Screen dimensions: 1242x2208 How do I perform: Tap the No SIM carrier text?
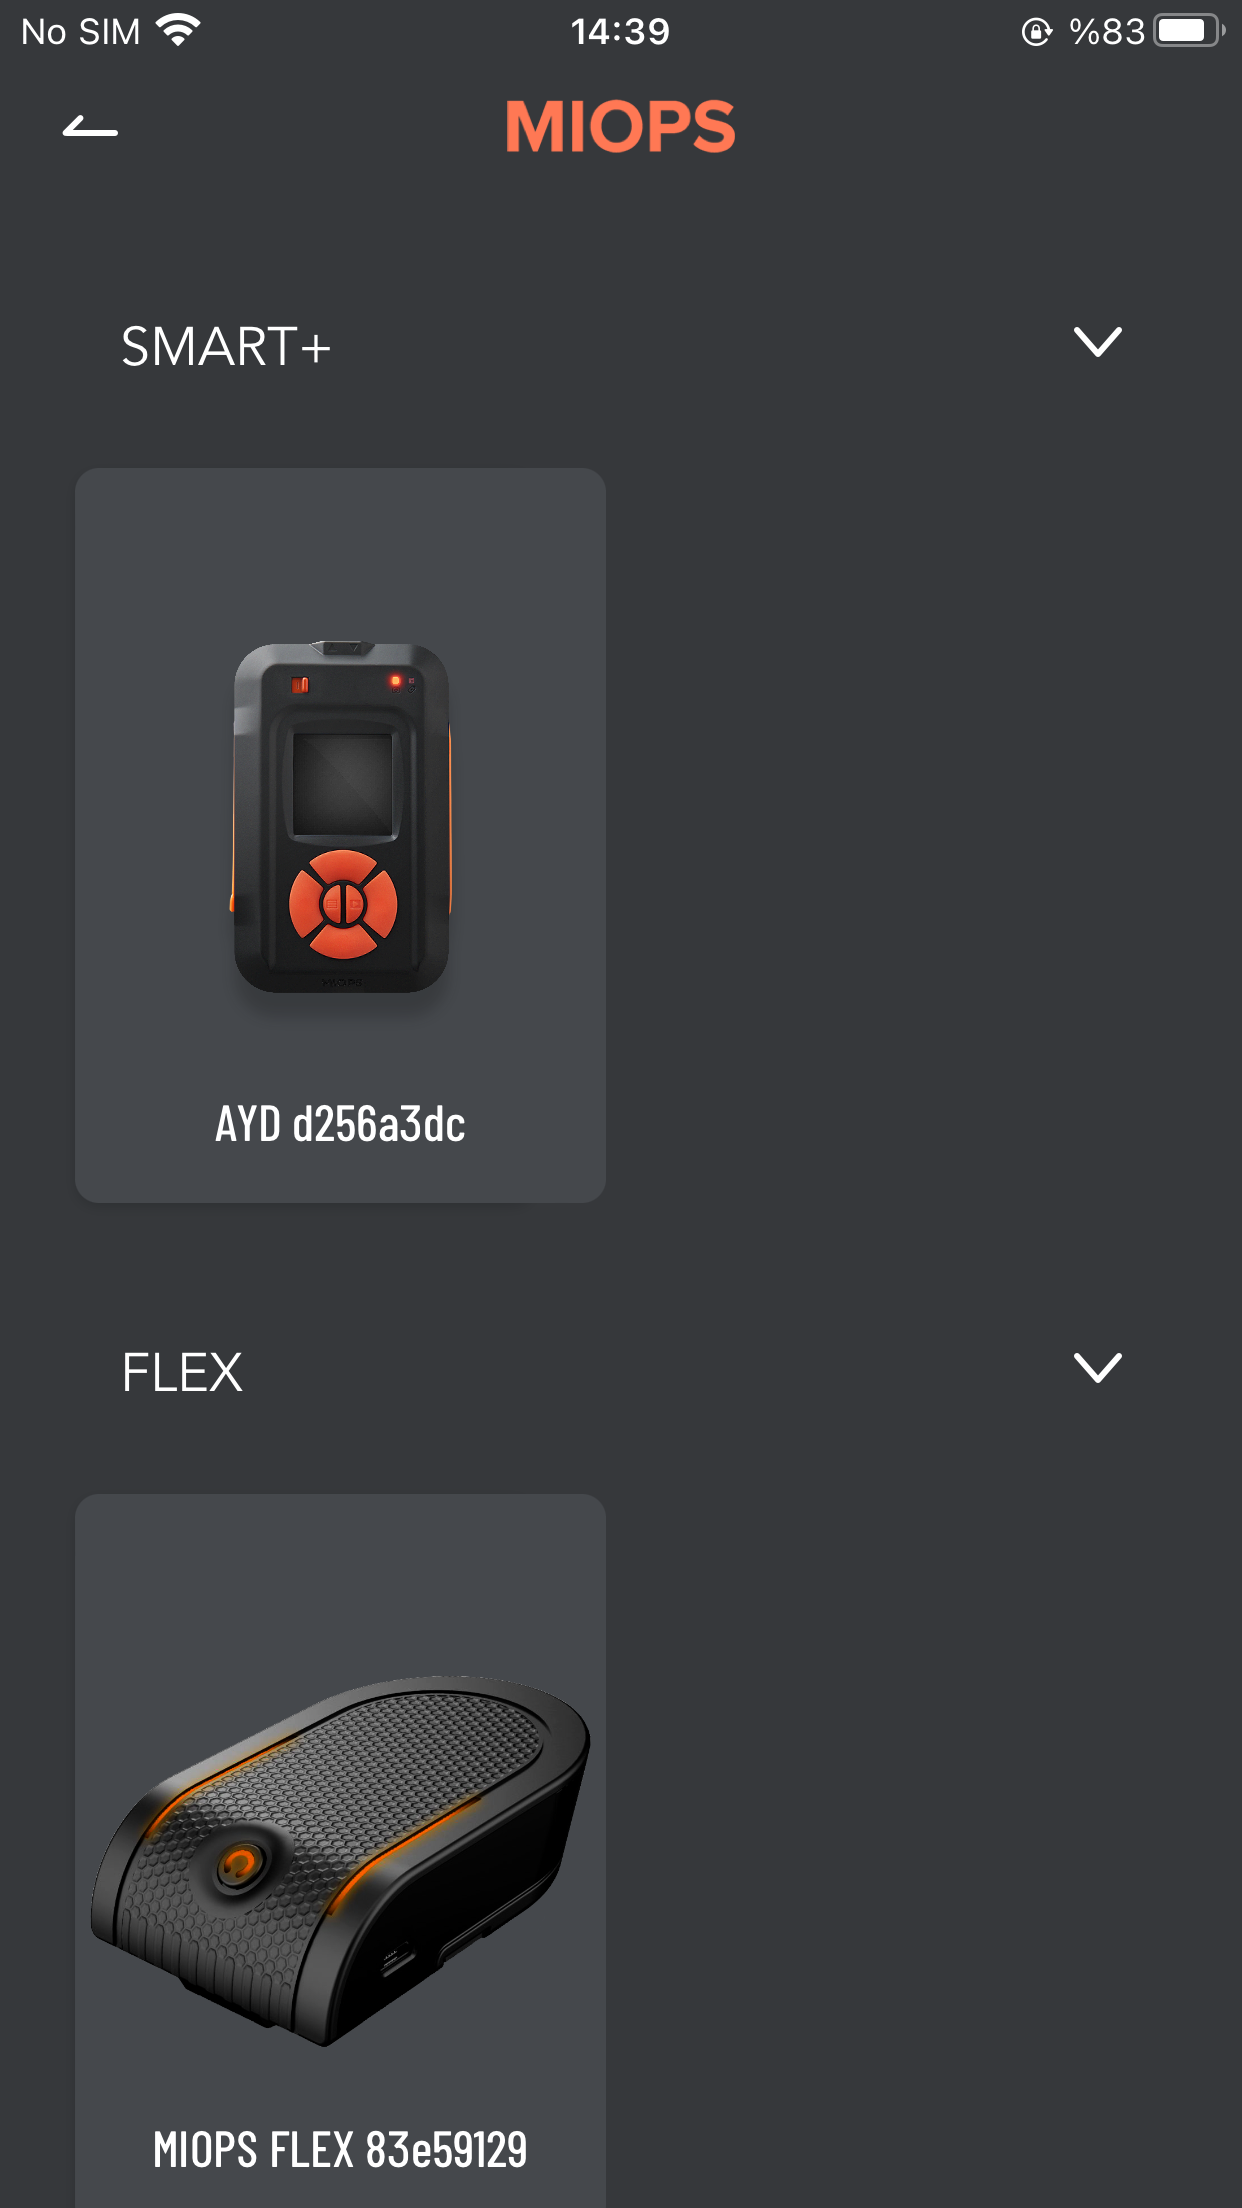click(x=80, y=32)
